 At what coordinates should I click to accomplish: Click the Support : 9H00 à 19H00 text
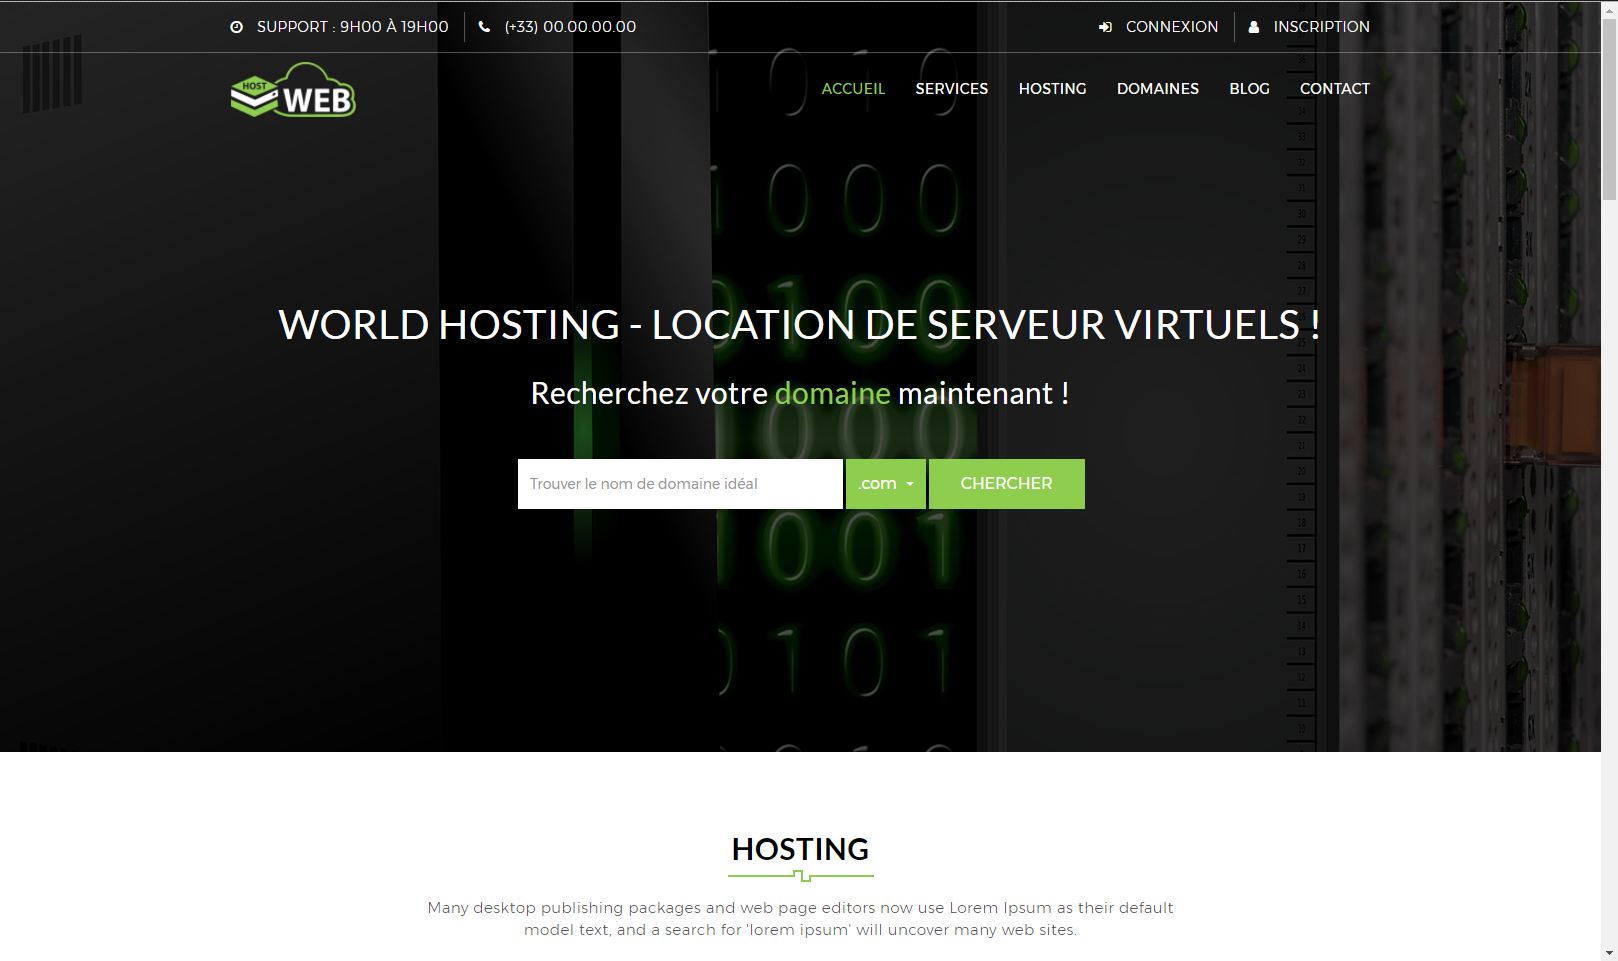(352, 27)
